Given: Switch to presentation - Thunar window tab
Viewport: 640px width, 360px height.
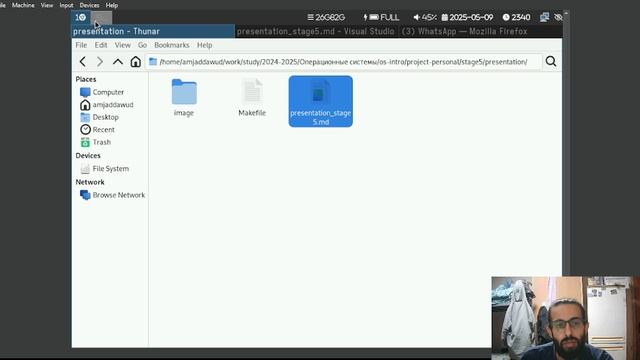Looking at the screenshot, I should pyautogui.click(x=153, y=31).
